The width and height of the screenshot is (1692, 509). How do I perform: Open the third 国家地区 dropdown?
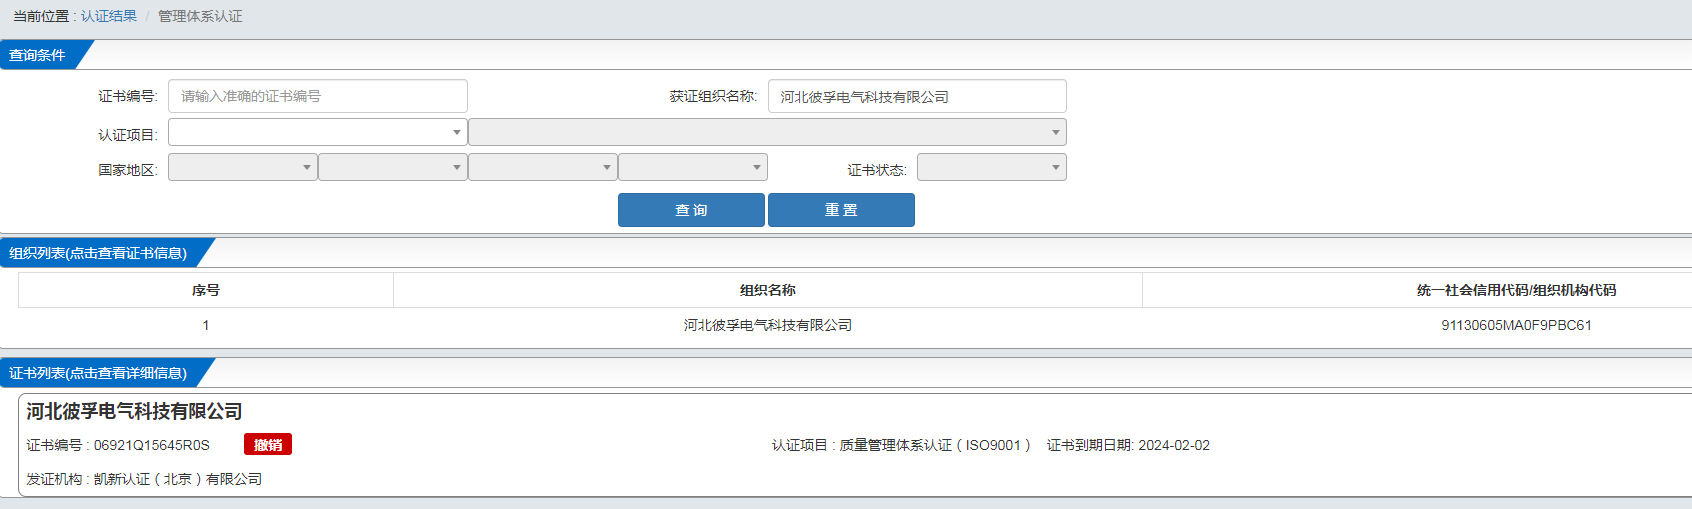point(543,167)
